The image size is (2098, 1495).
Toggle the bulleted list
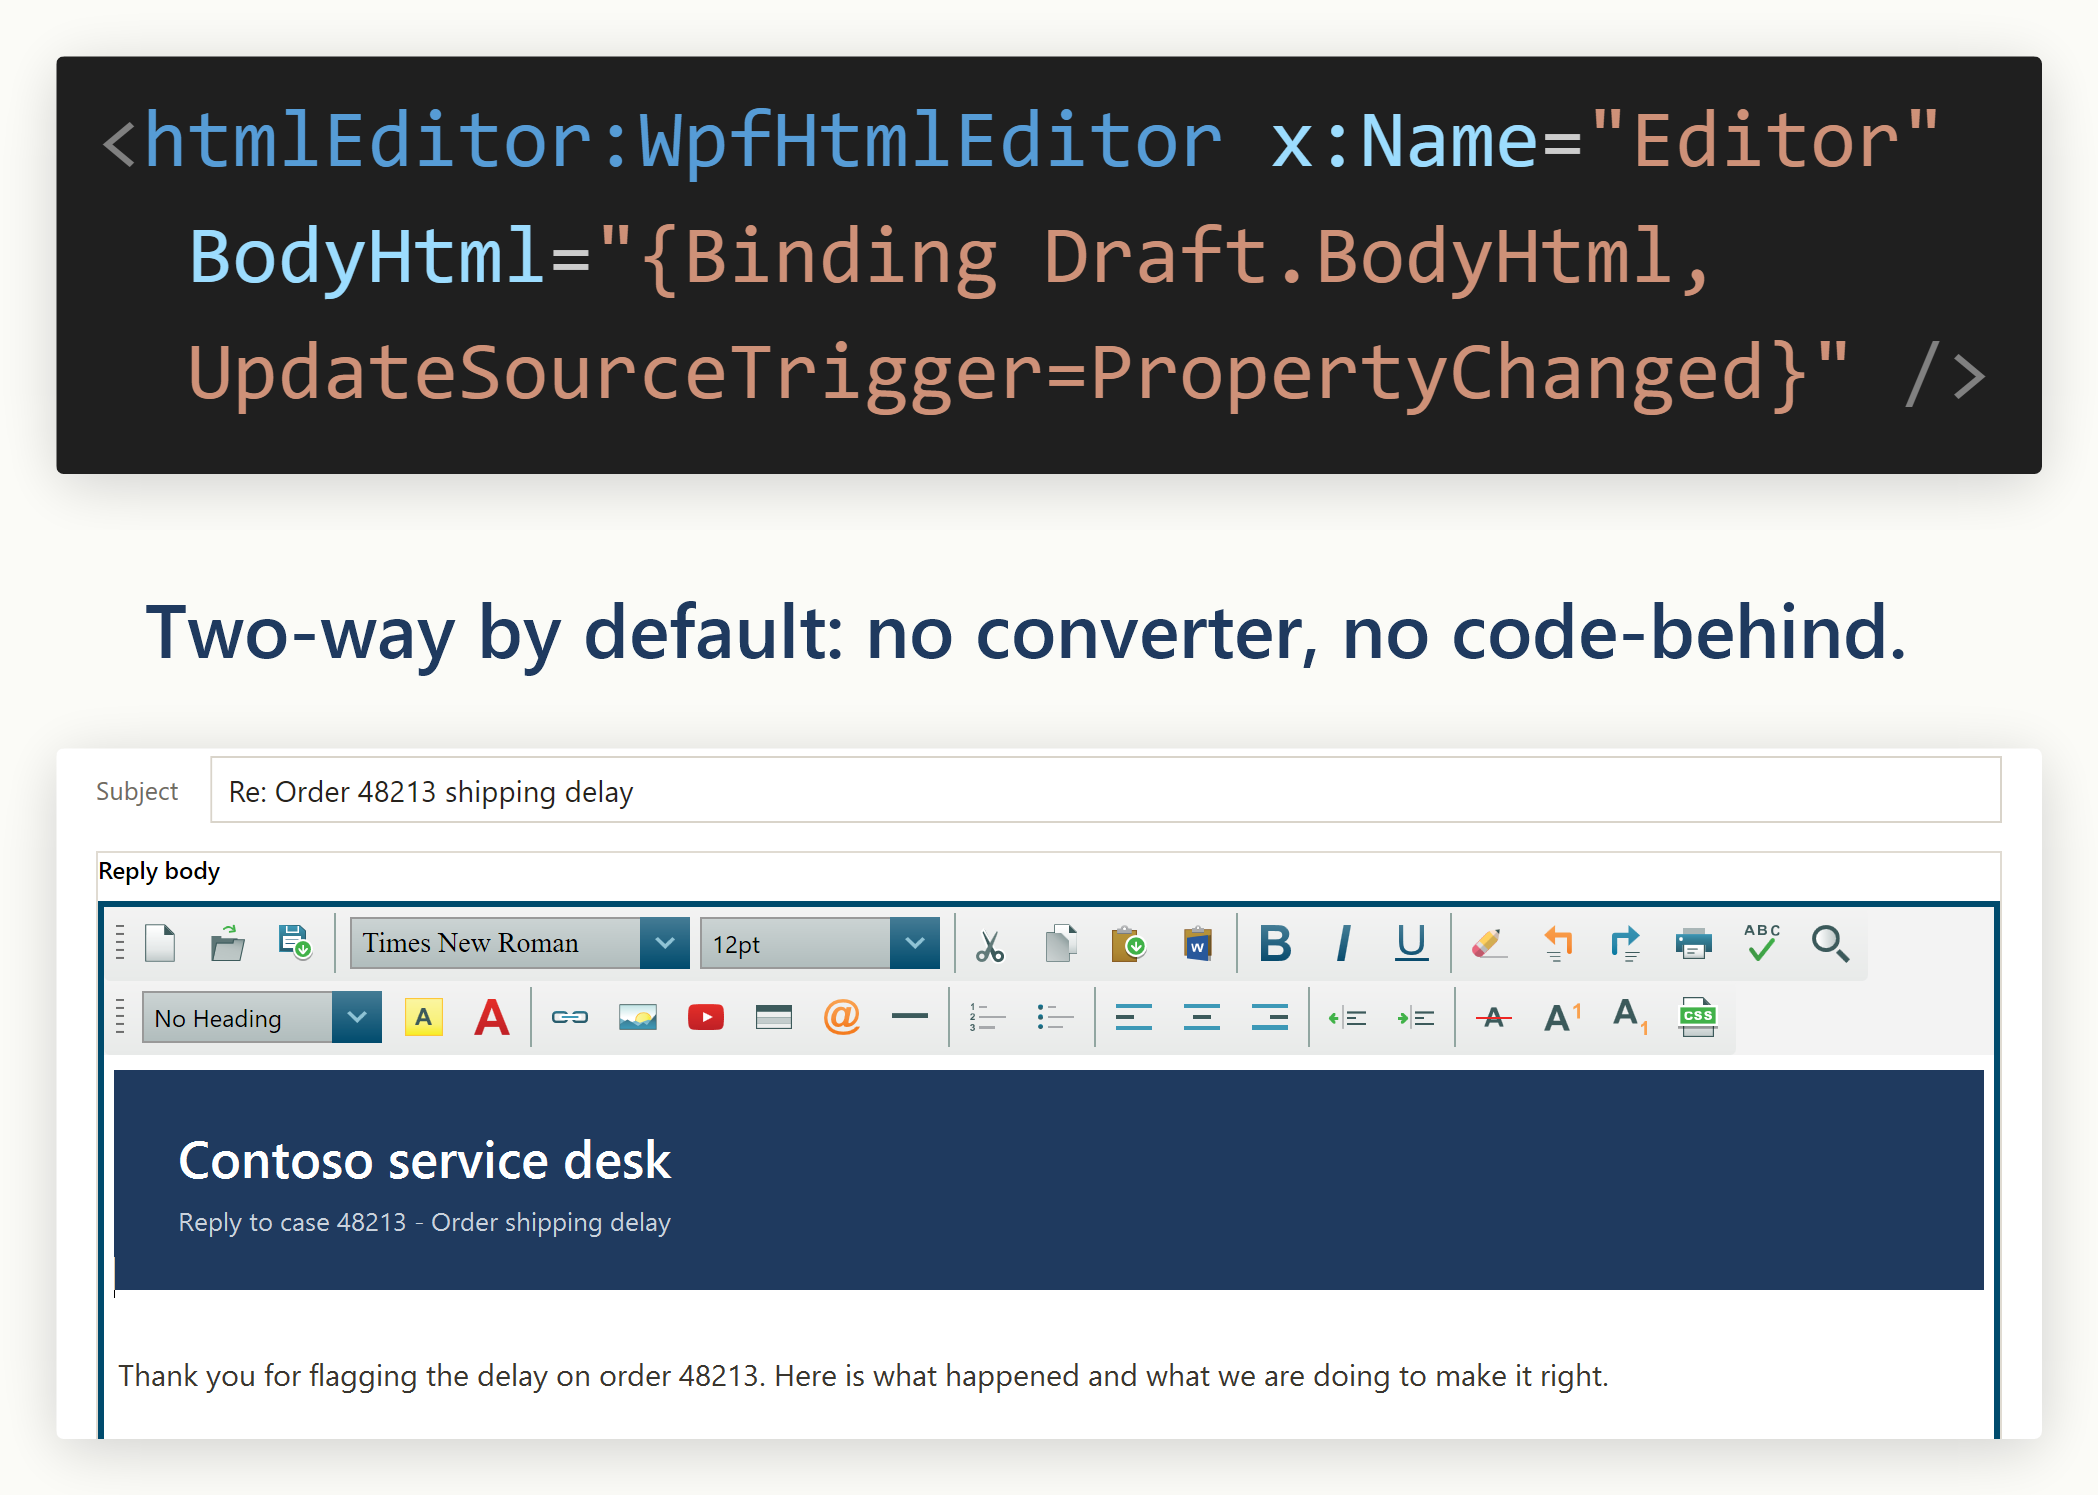point(1055,1017)
